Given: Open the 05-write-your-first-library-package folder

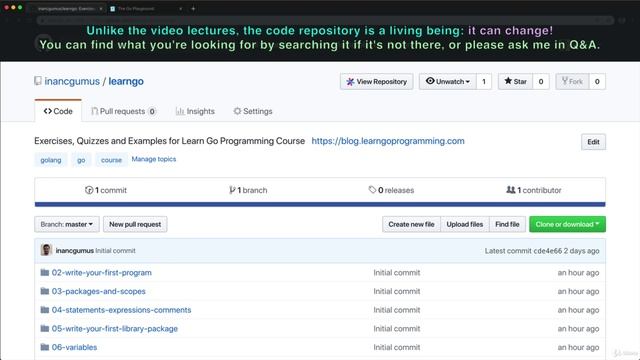Looking at the screenshot, I should pyautogui.click(x=115, y=329).
